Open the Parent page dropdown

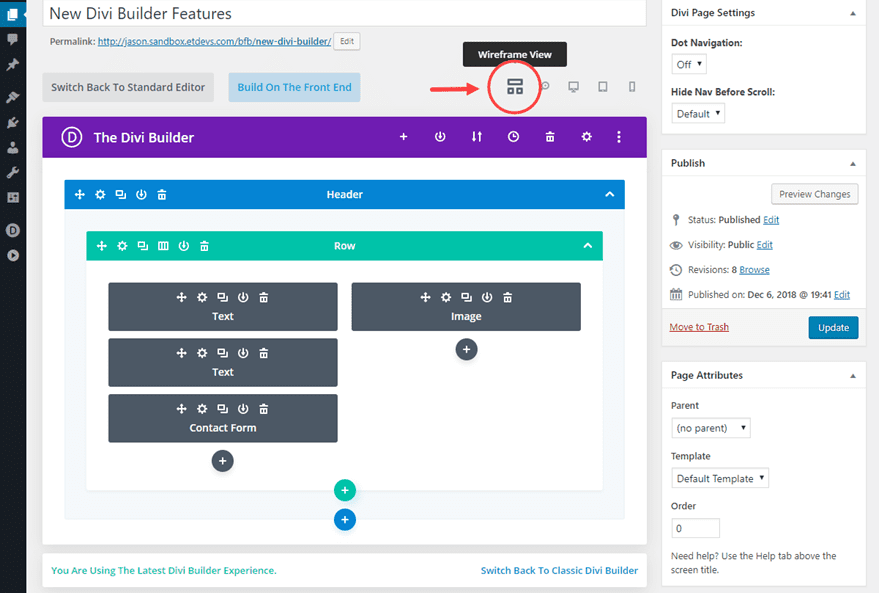click(x=711, y=428)
